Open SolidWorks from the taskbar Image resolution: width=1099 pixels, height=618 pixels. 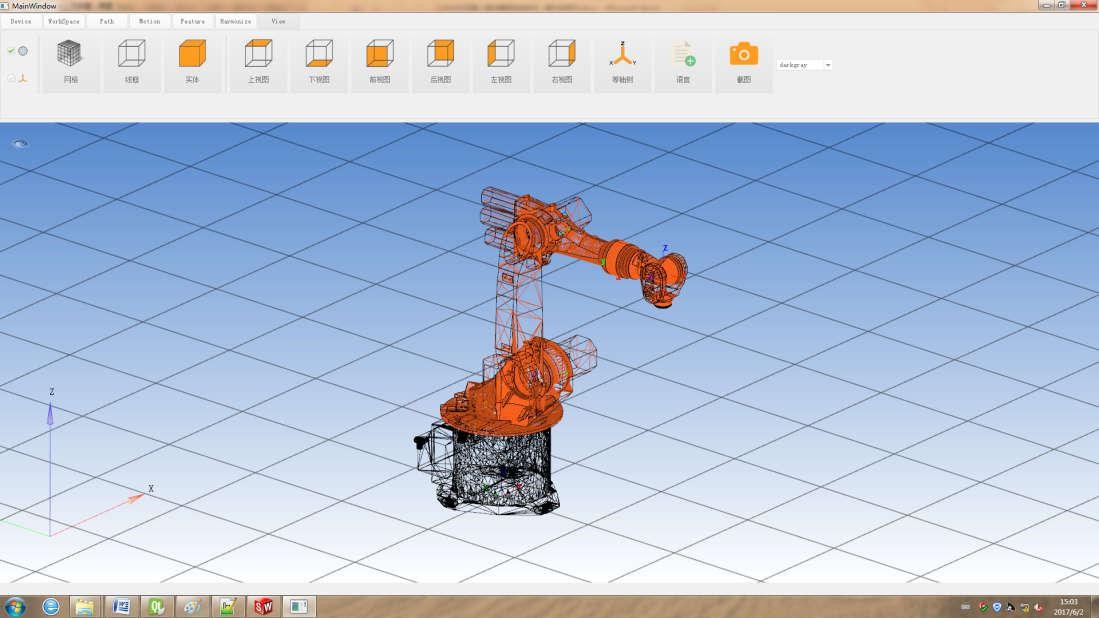pyautogui.click(x=264, y=606)
